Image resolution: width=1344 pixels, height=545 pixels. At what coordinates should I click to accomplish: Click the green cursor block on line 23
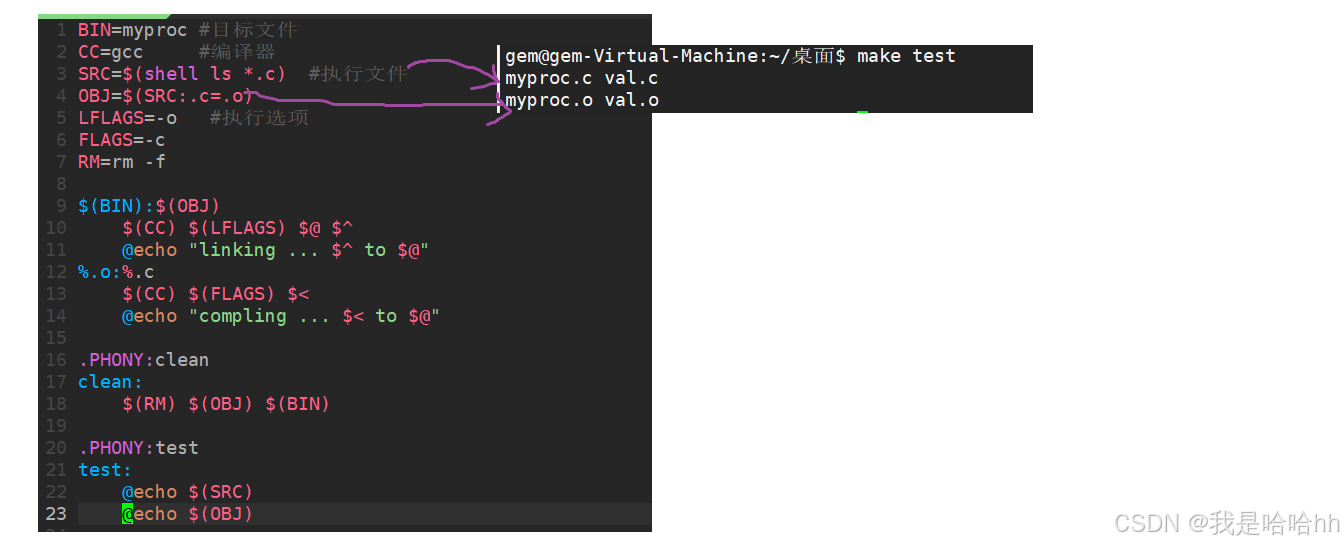pyautogui.click(x=127, y=514)
